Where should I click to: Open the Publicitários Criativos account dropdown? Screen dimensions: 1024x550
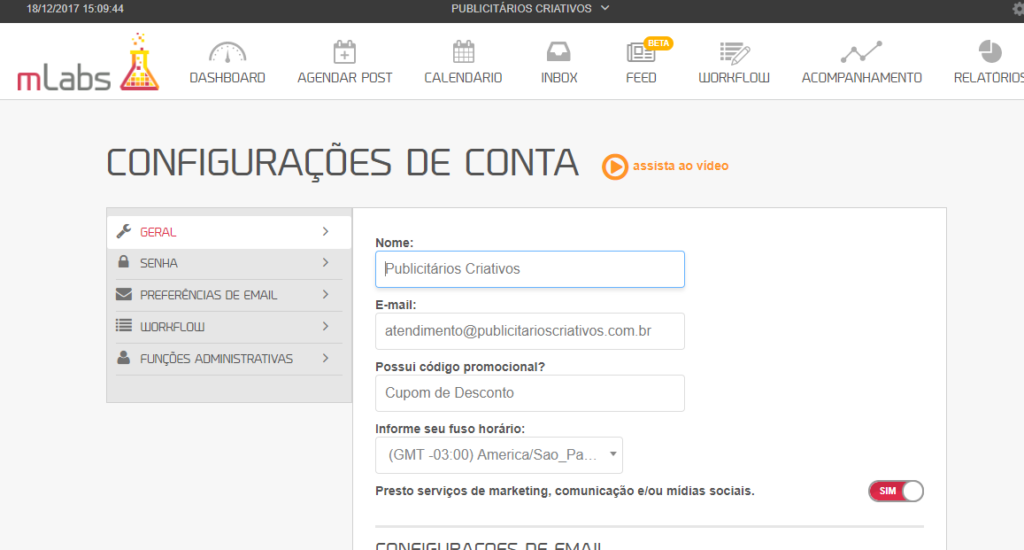pyautogui.click(x=530, y=8)
